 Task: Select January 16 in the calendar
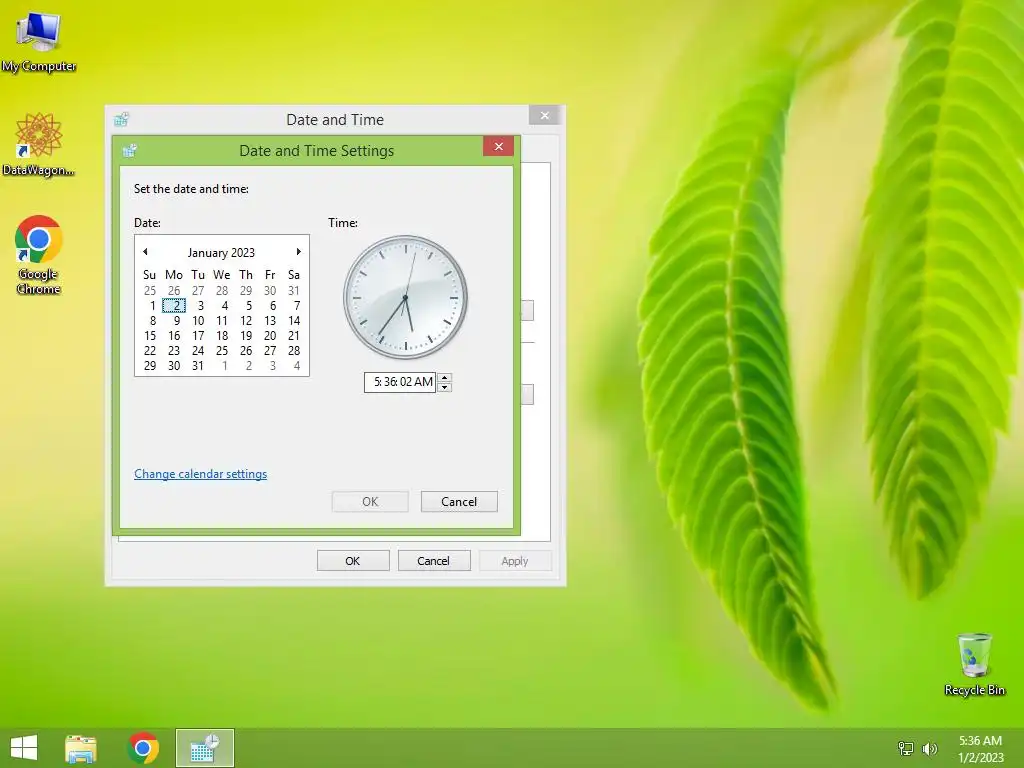coord(174,336)
